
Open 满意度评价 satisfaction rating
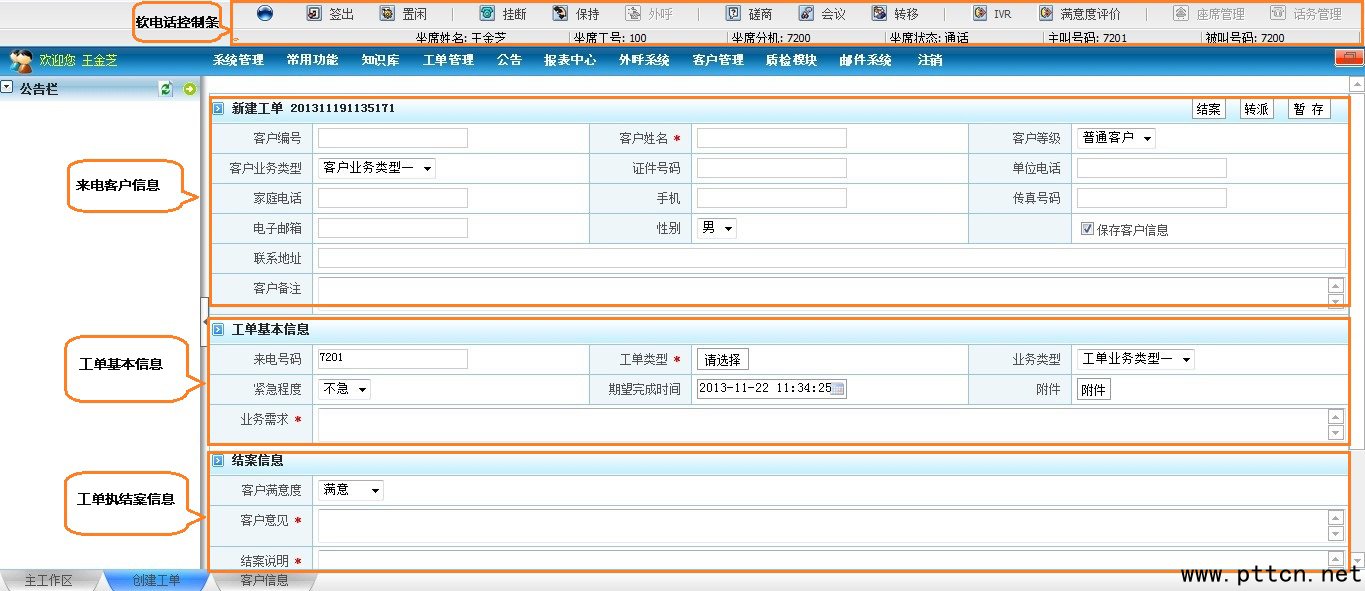click(x=1046, y=14)
